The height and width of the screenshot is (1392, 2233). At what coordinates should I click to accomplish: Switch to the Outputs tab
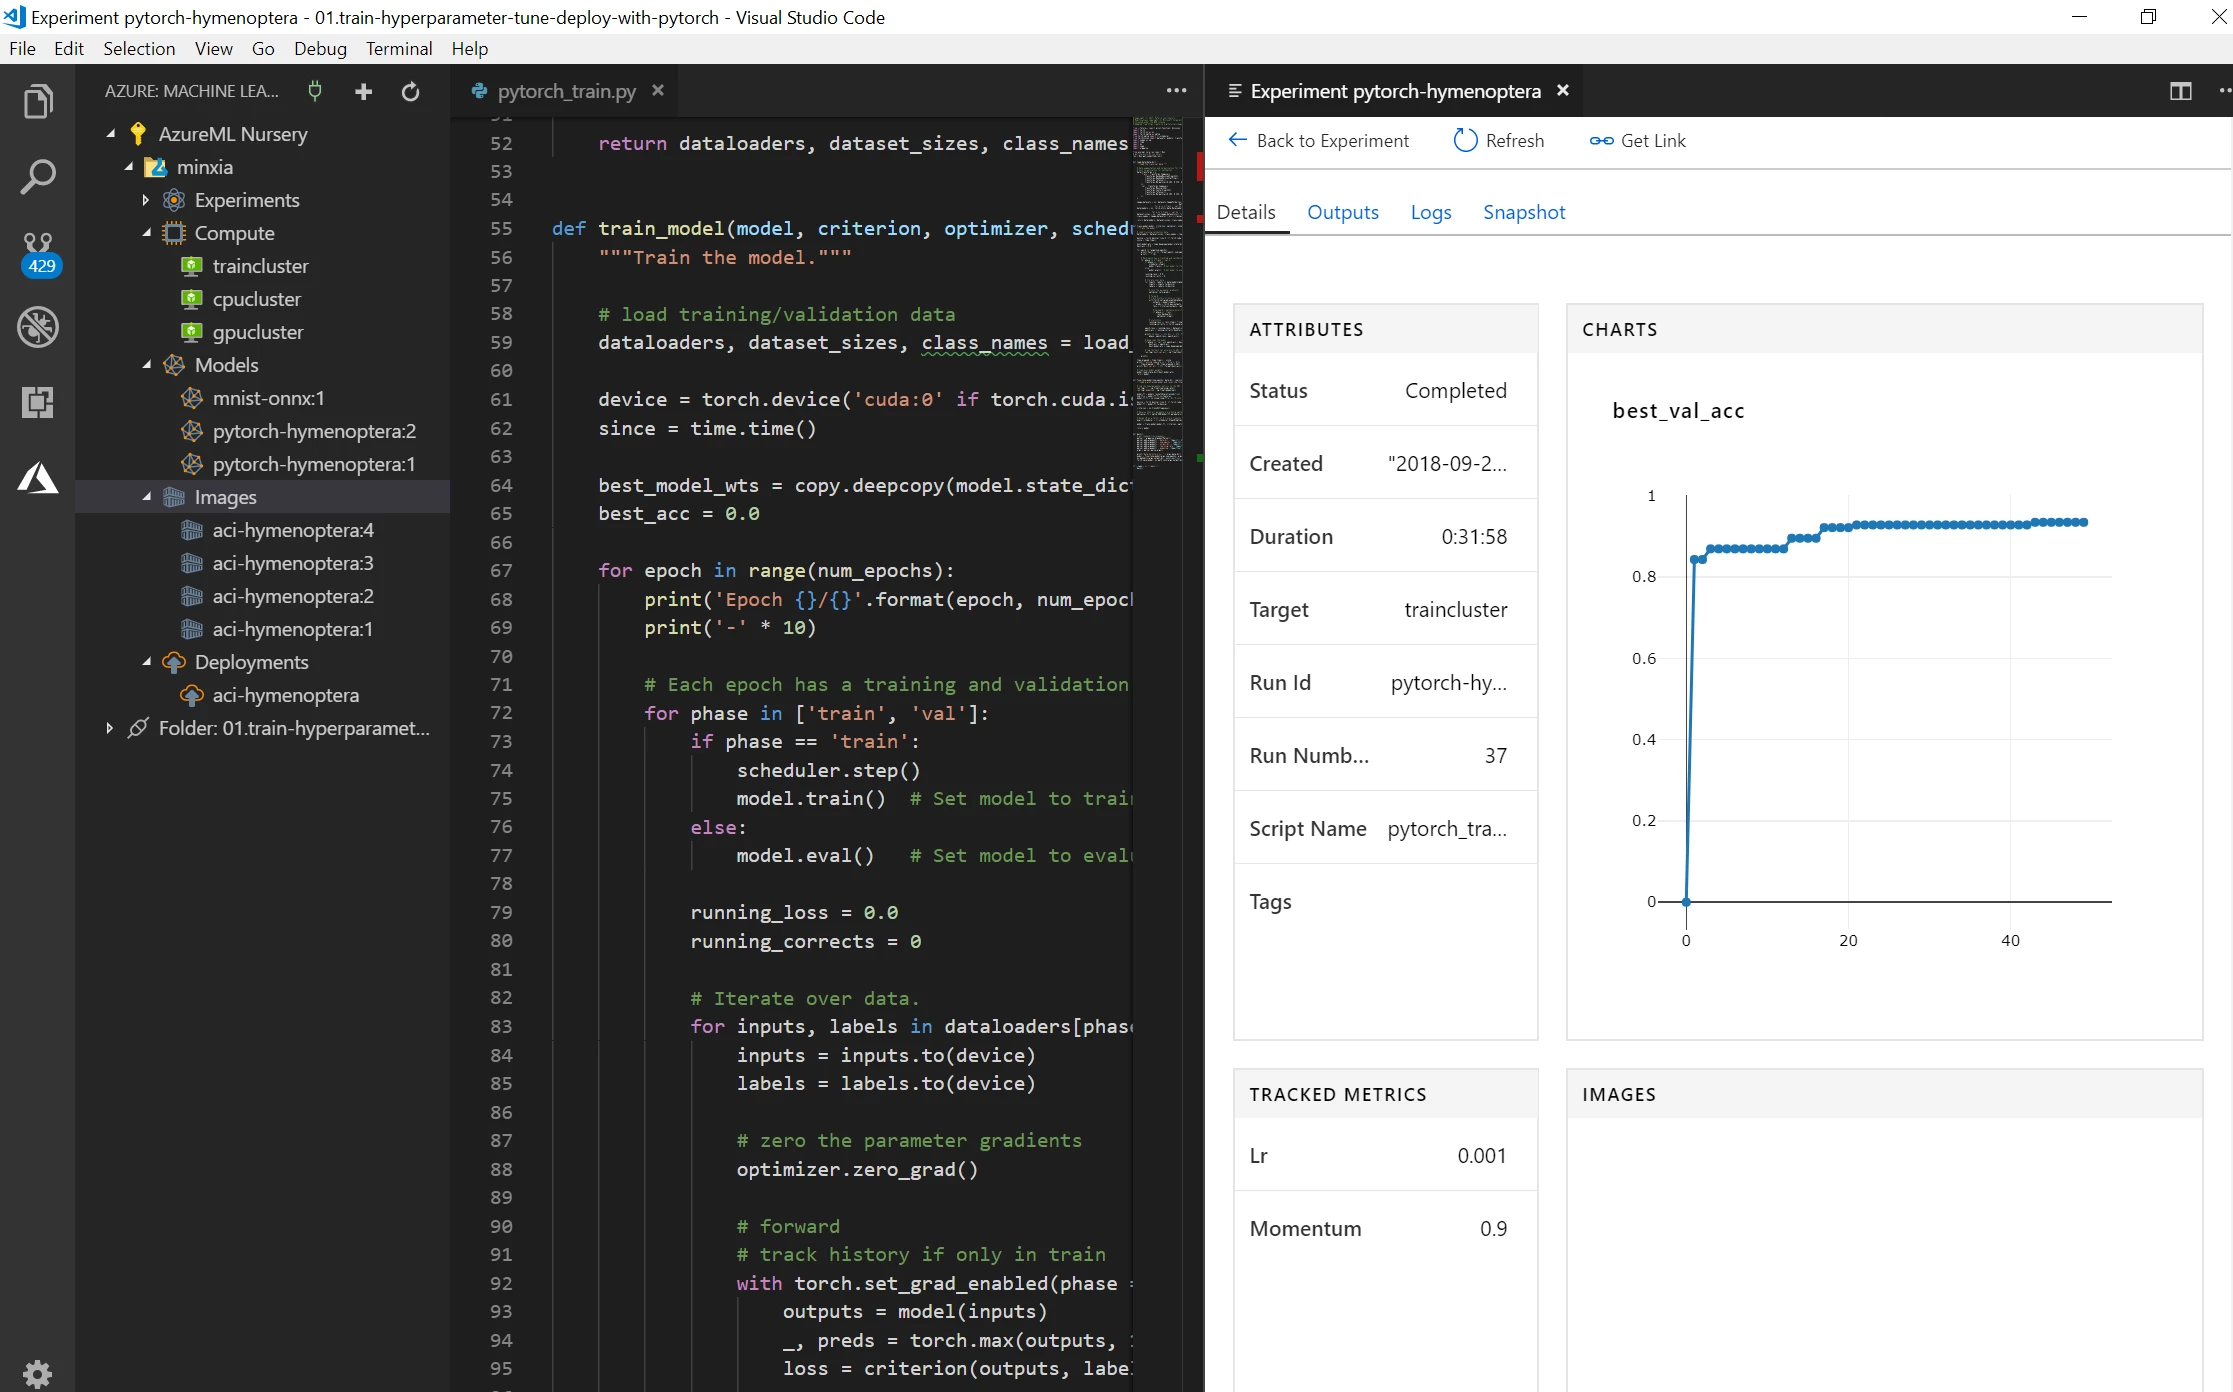coord(1342,210)
